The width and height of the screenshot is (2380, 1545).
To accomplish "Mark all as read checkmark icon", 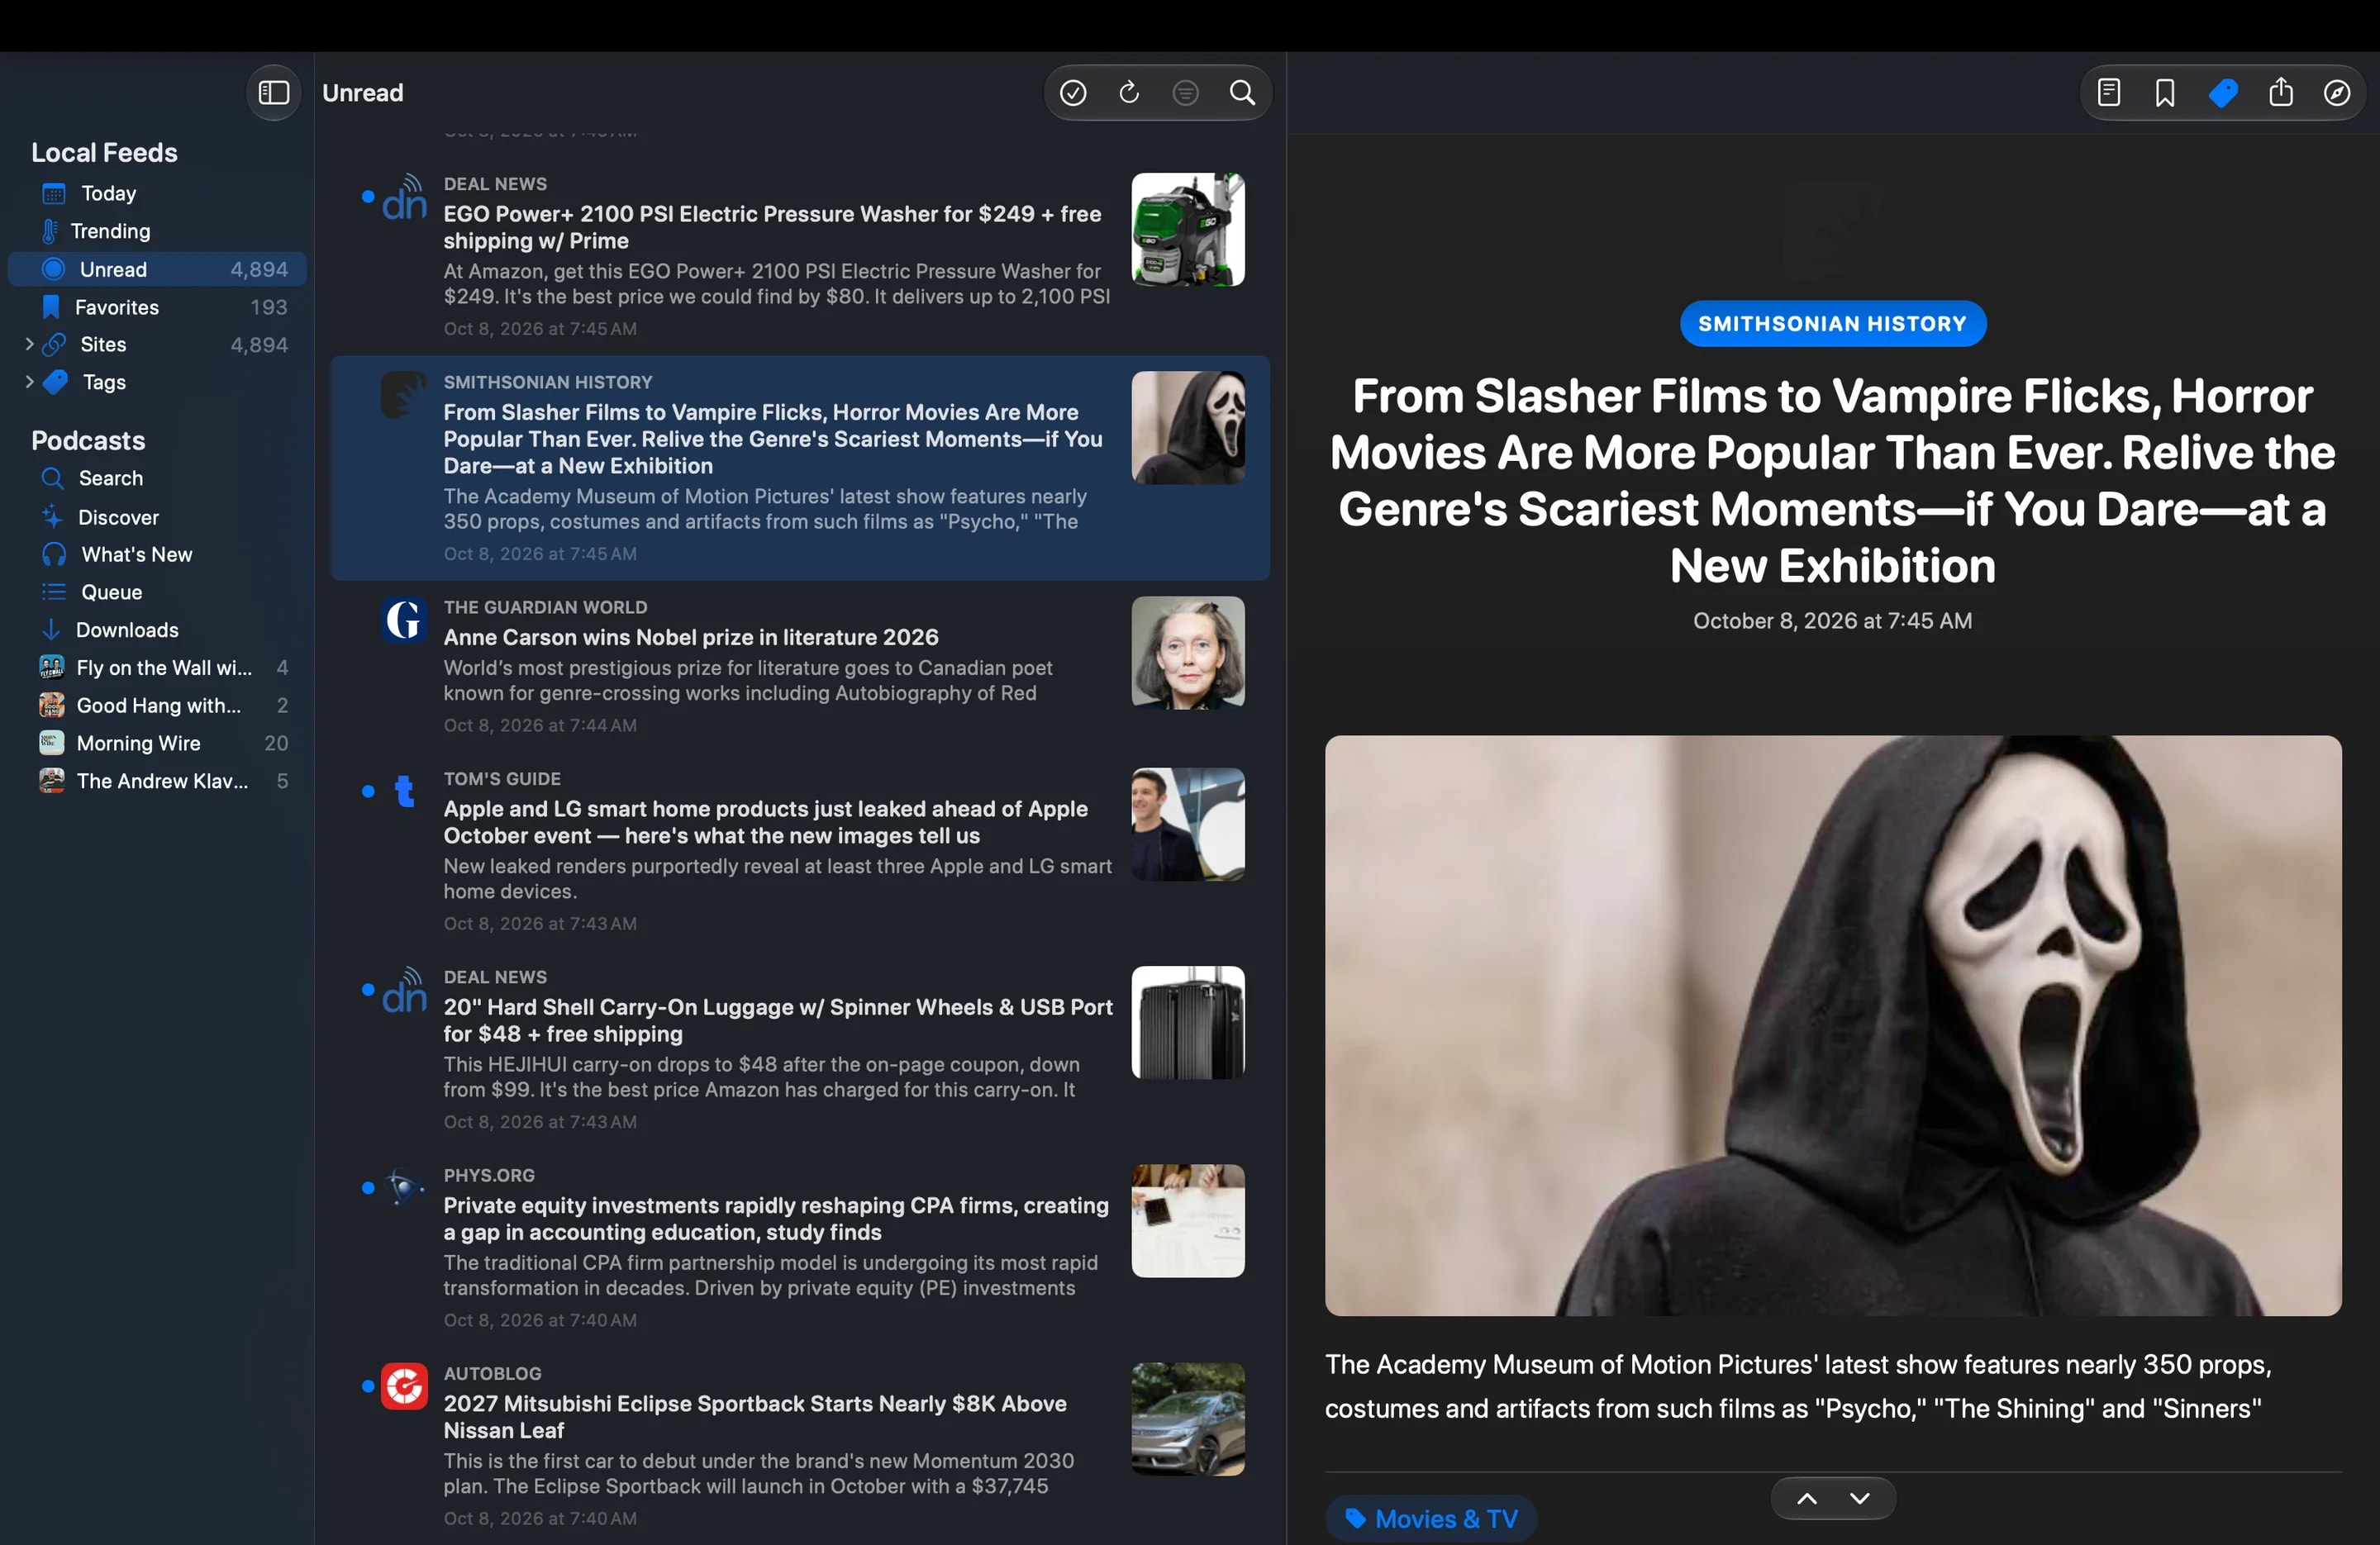I will pyautogui.click(x=1073, y=93).
